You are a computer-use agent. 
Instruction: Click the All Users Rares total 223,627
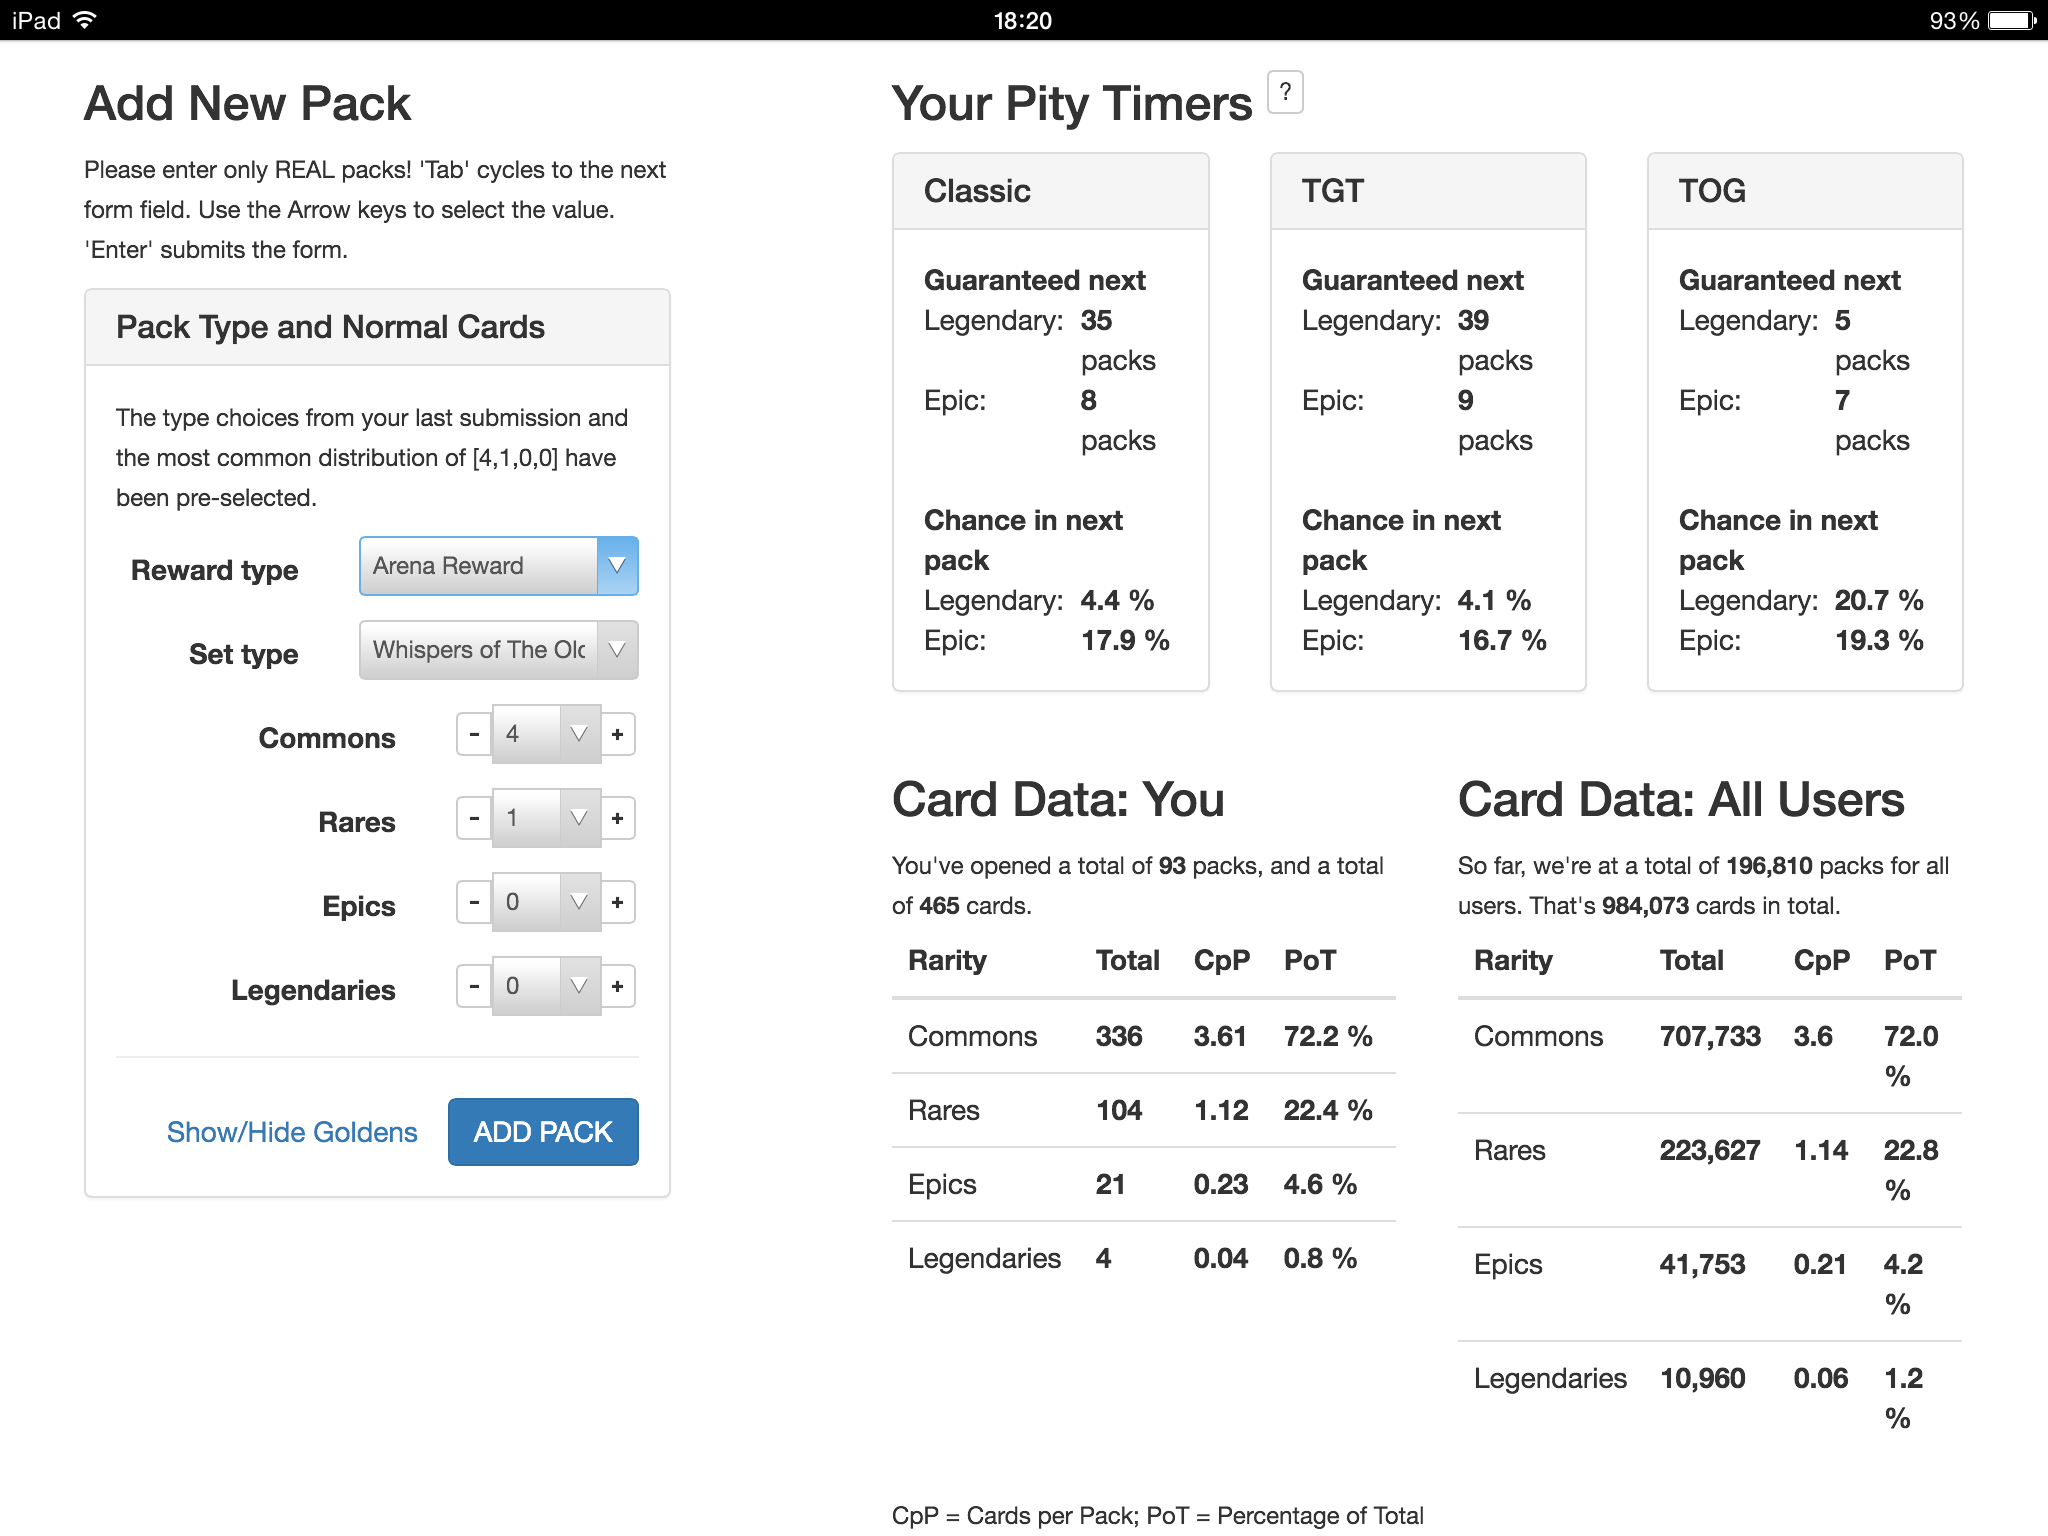coord(1710,1150)
